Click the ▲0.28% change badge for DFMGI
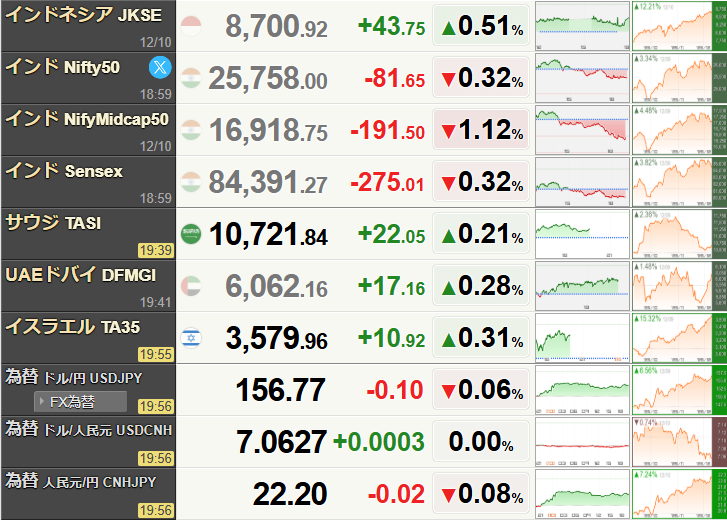The width and height of the screenshot is (727, 520). coord(481,285)
